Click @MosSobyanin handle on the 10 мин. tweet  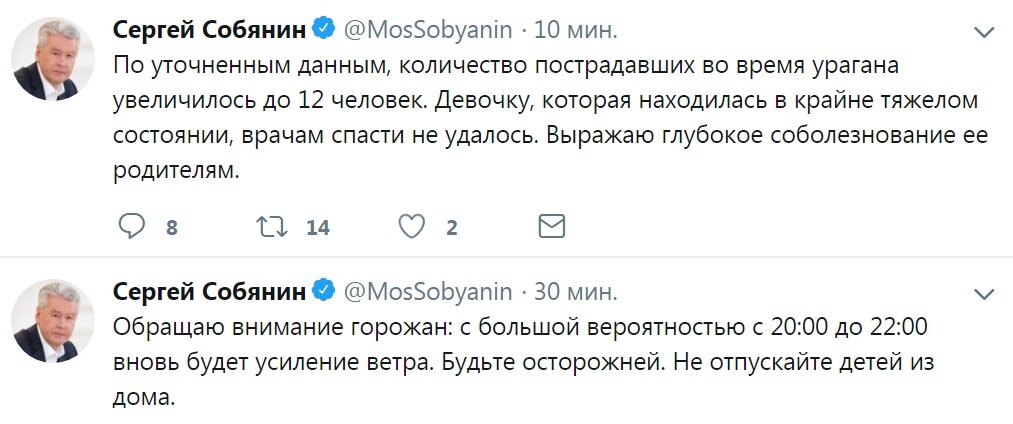tap(428, 29)
